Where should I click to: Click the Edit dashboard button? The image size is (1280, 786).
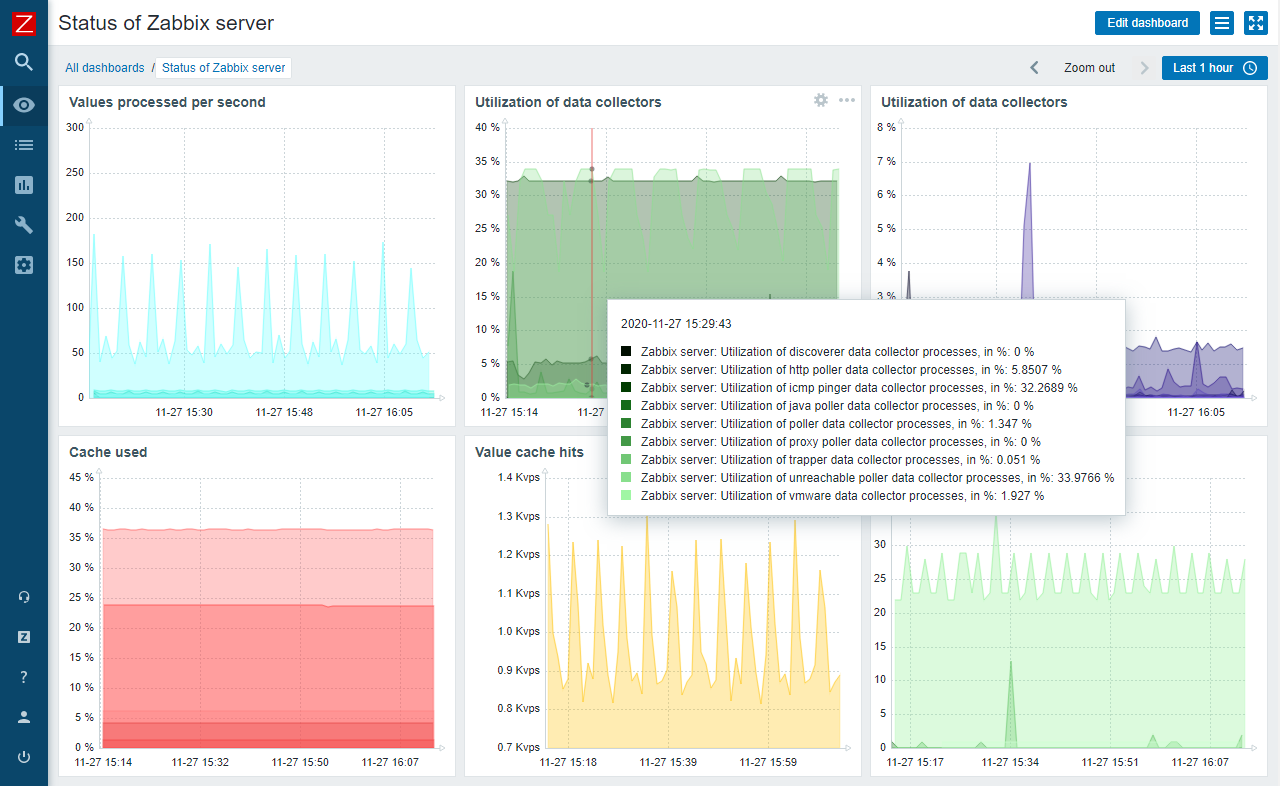[1146, 22]
